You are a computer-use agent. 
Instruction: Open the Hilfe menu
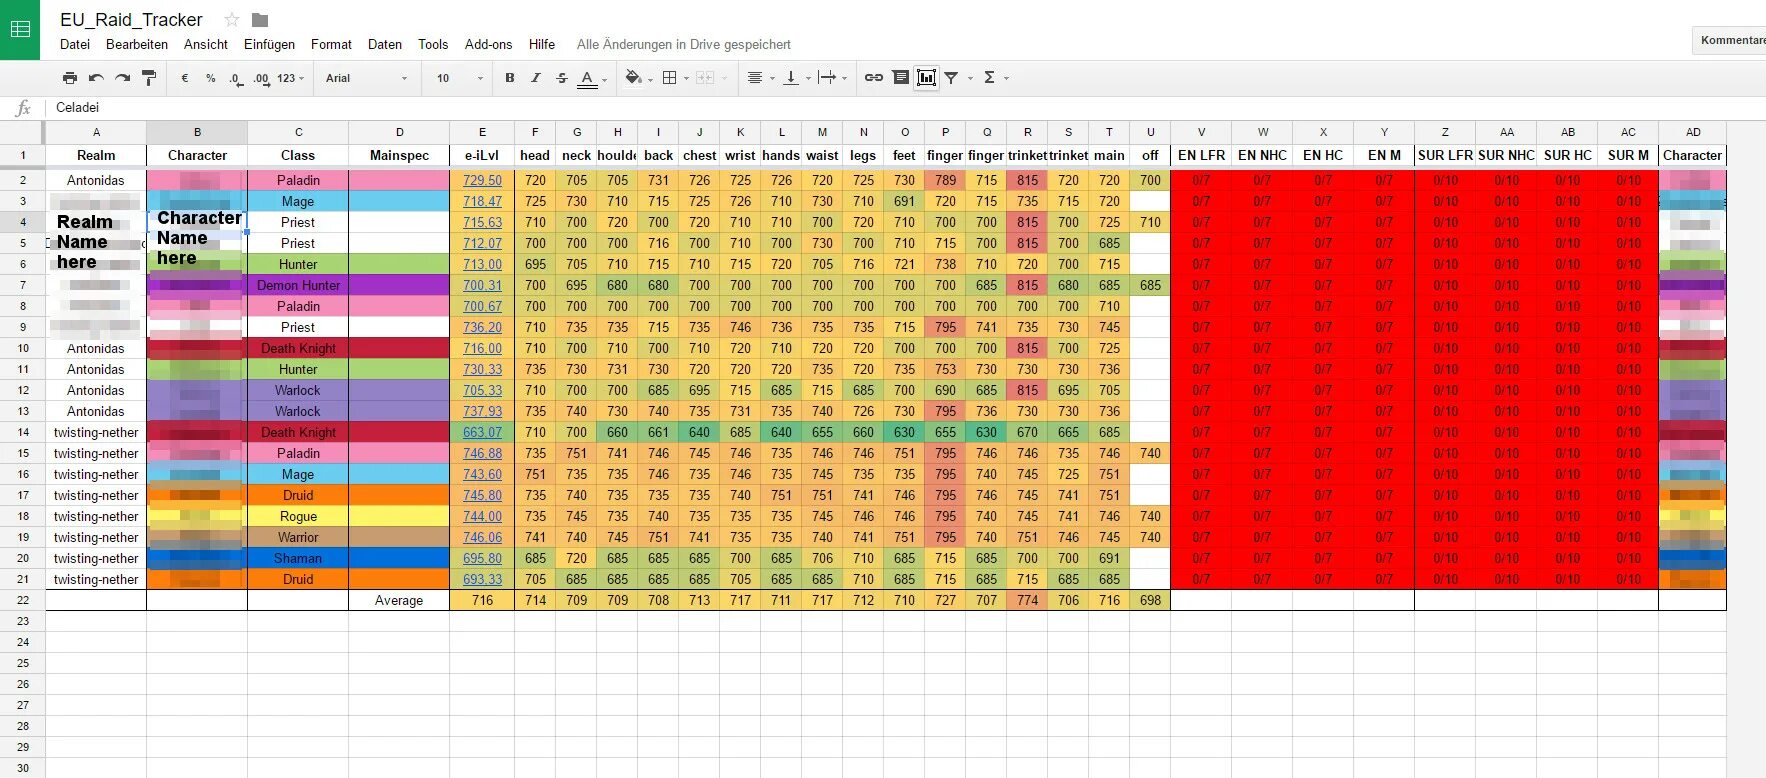(x=542, y=44)
